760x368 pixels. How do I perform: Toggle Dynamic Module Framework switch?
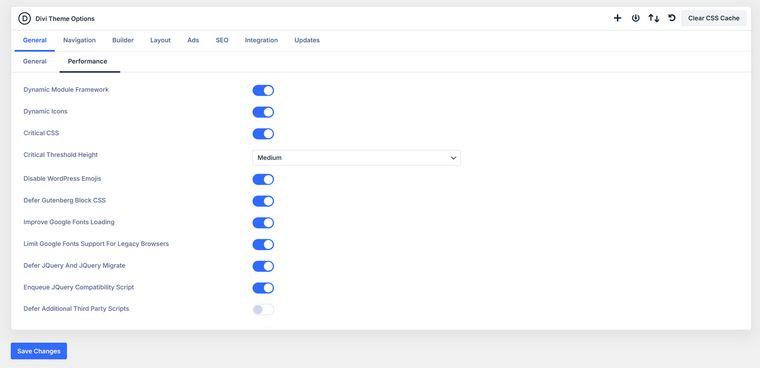pyautogui.click(x=263, y=91)
